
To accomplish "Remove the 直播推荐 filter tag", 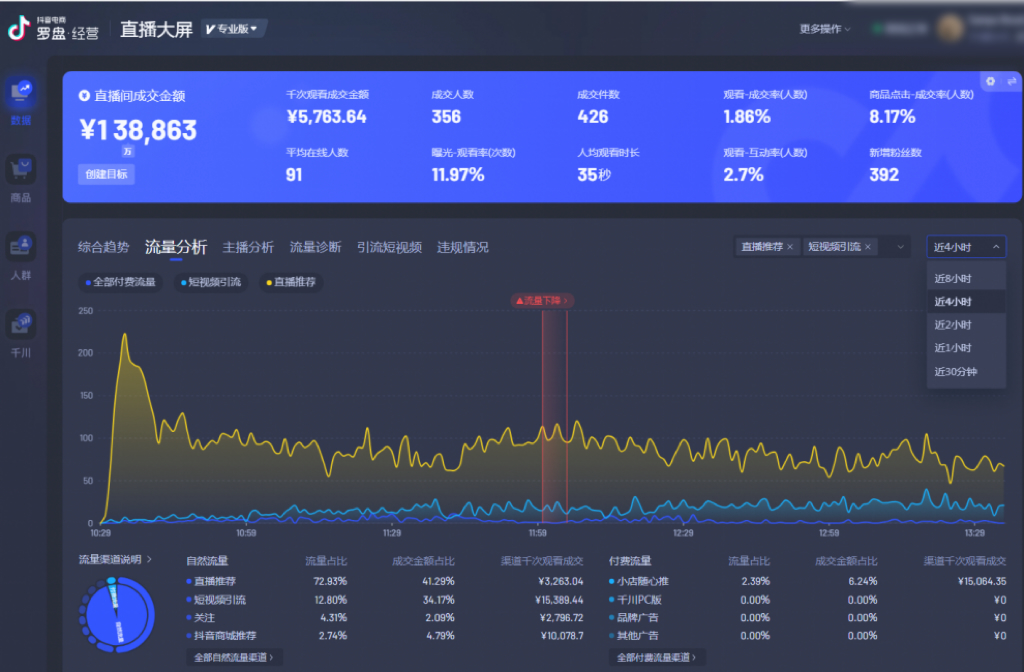I will pyautogui.click(x=790, y=247).
